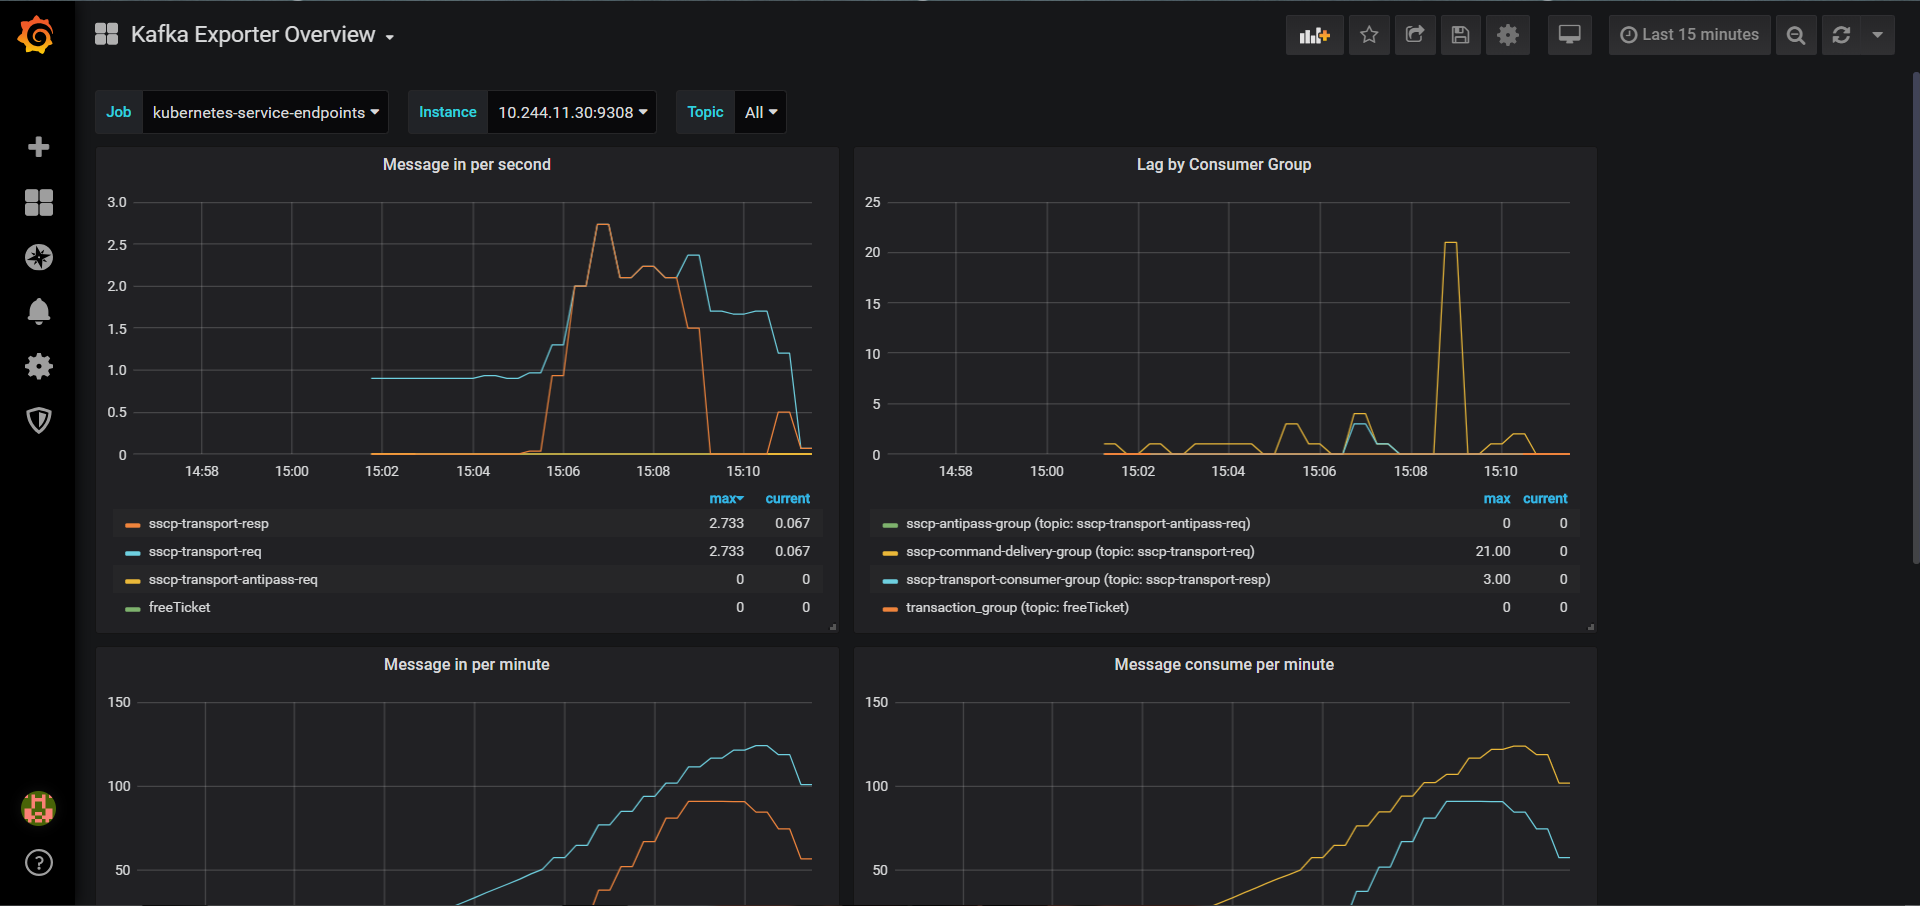Open the Grafana home logo
Screen dimensions: 1920x906
[x=37, y=35]
